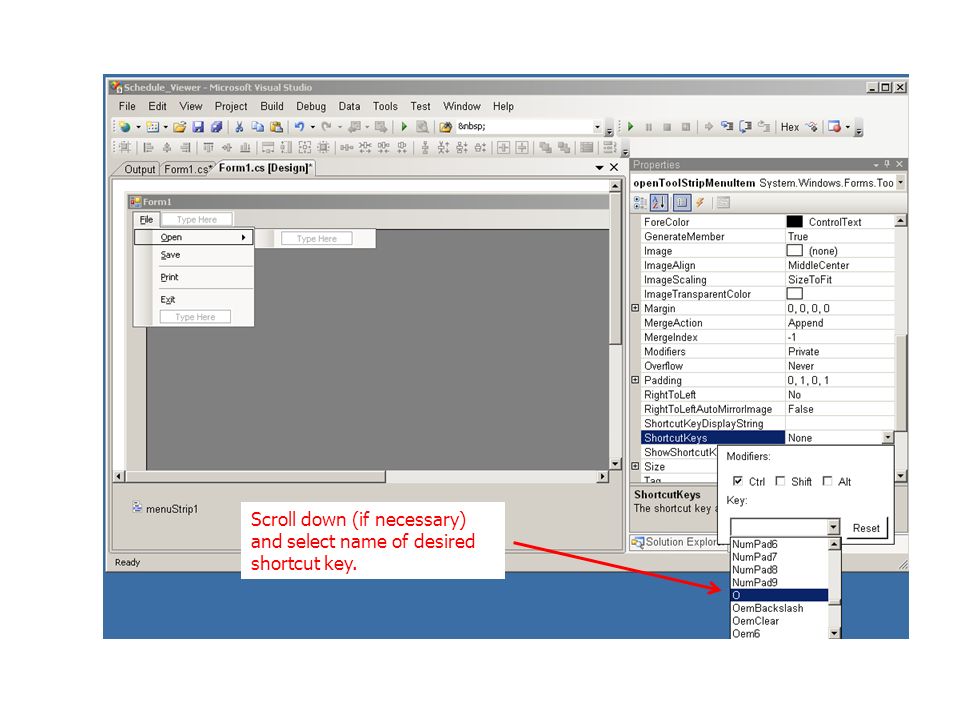Switch to the Form1.cs code tab
Image resolution: width=960 pixels, height=720 pixels.
(188, 170)
